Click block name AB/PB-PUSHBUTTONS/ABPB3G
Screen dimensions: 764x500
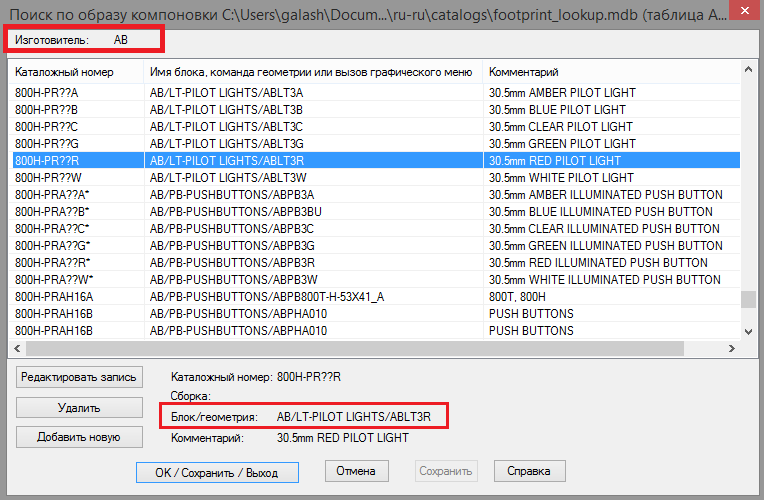pyautogui.click(x=232, y=246)
